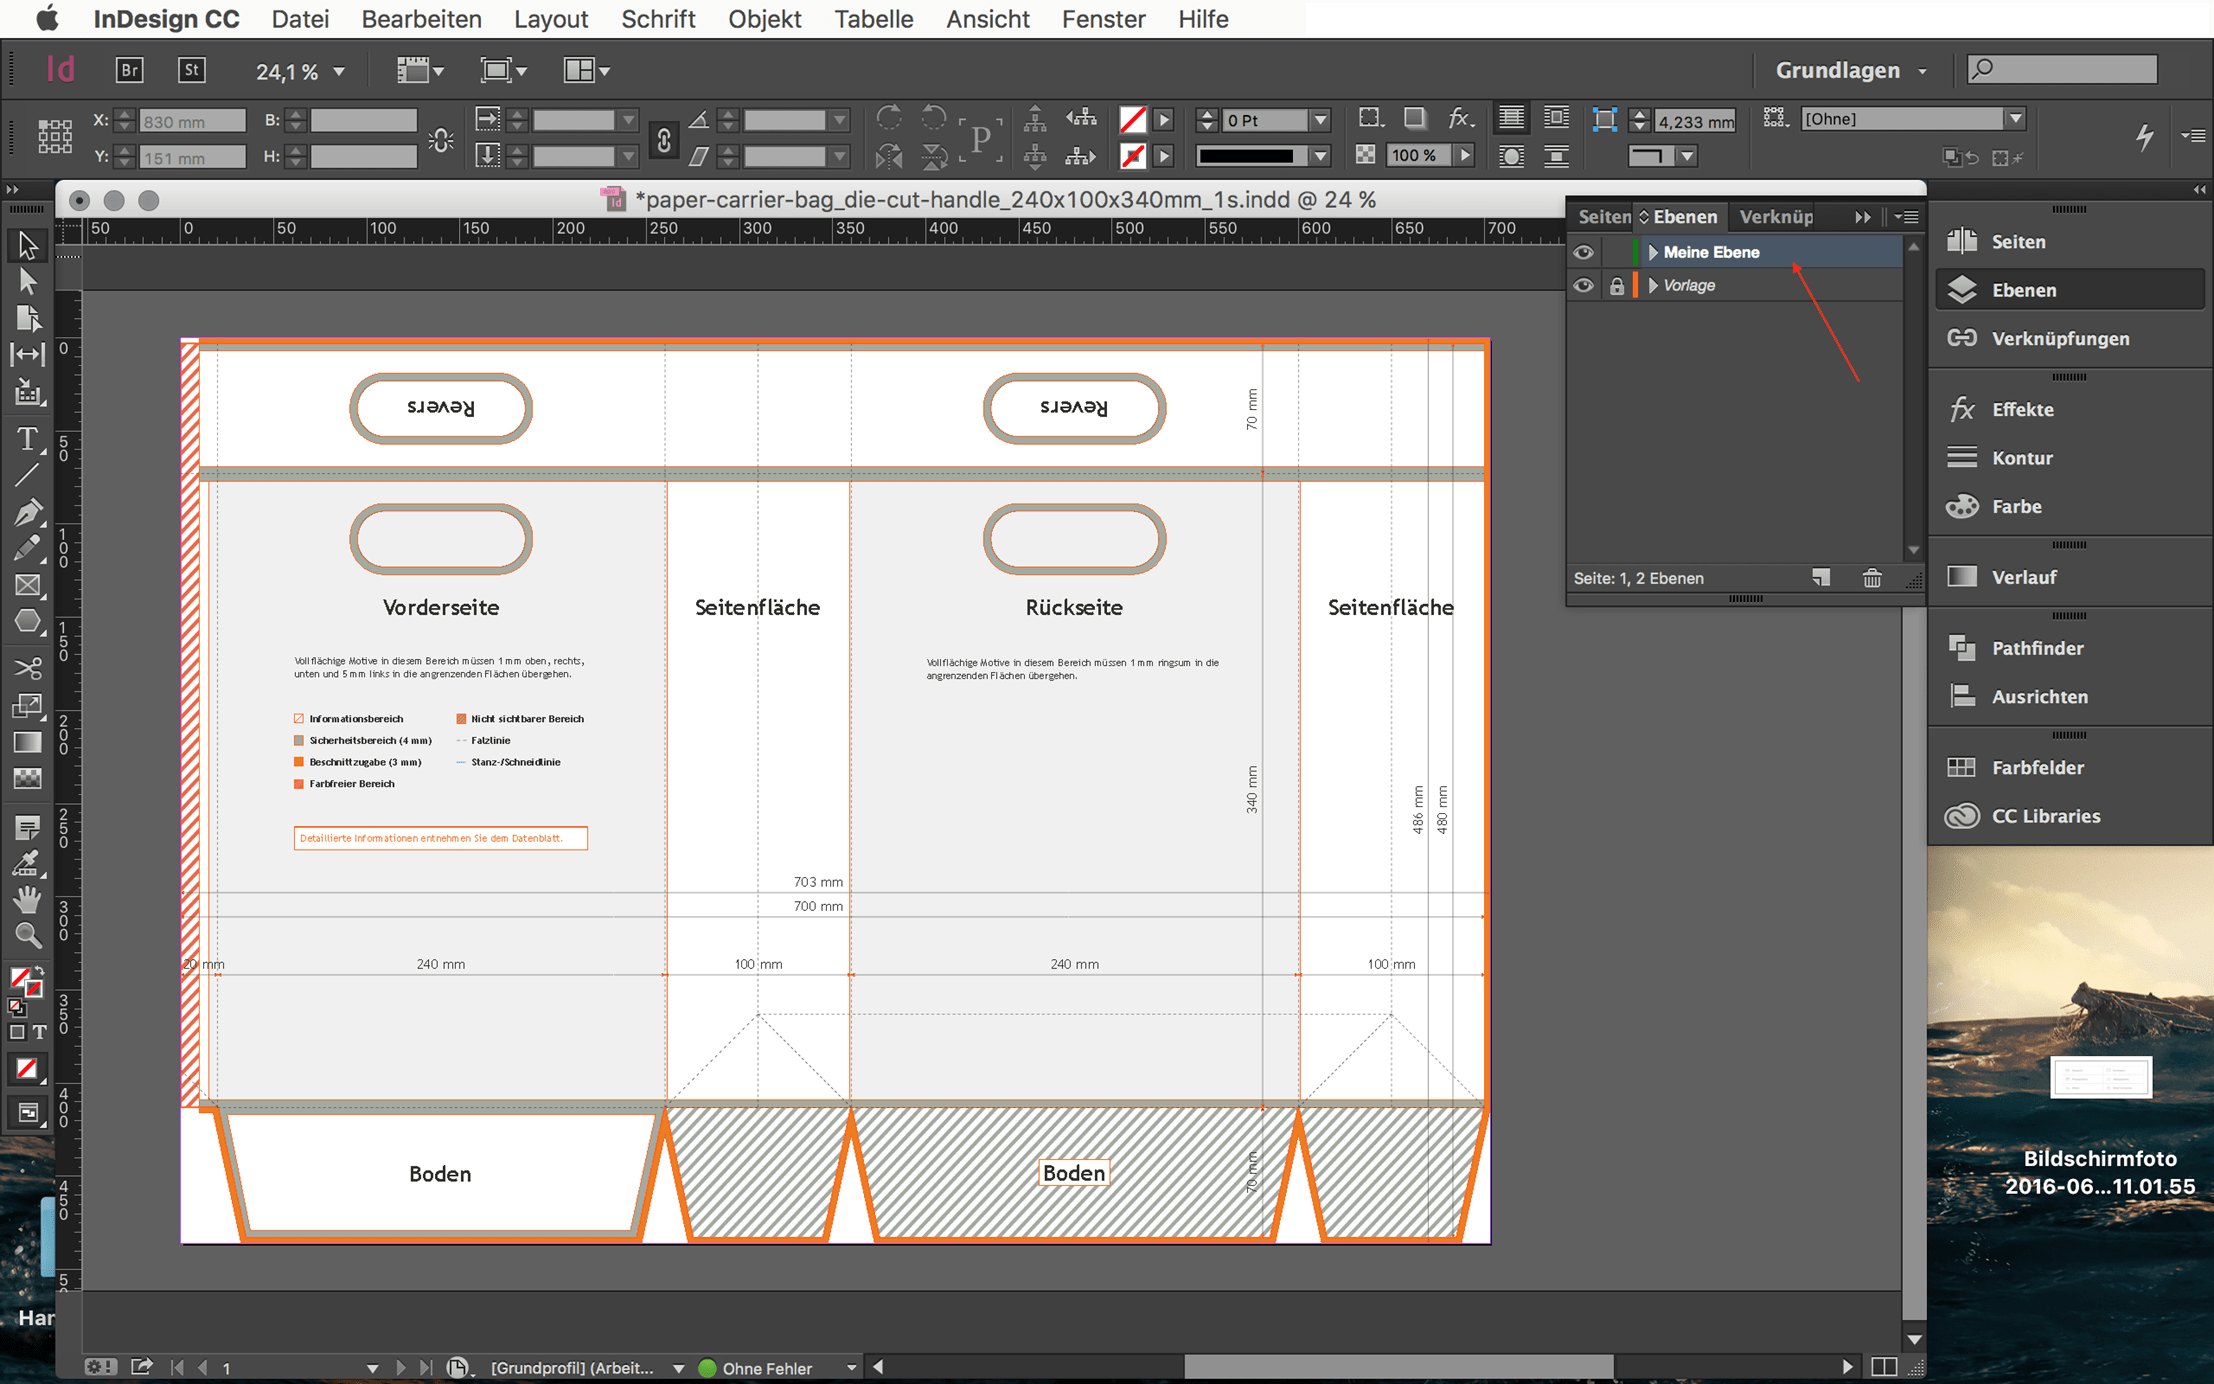Screen dimensions: 2214x1384
Task: Switch to the Seiten tab
Action: pos(1603,217)
